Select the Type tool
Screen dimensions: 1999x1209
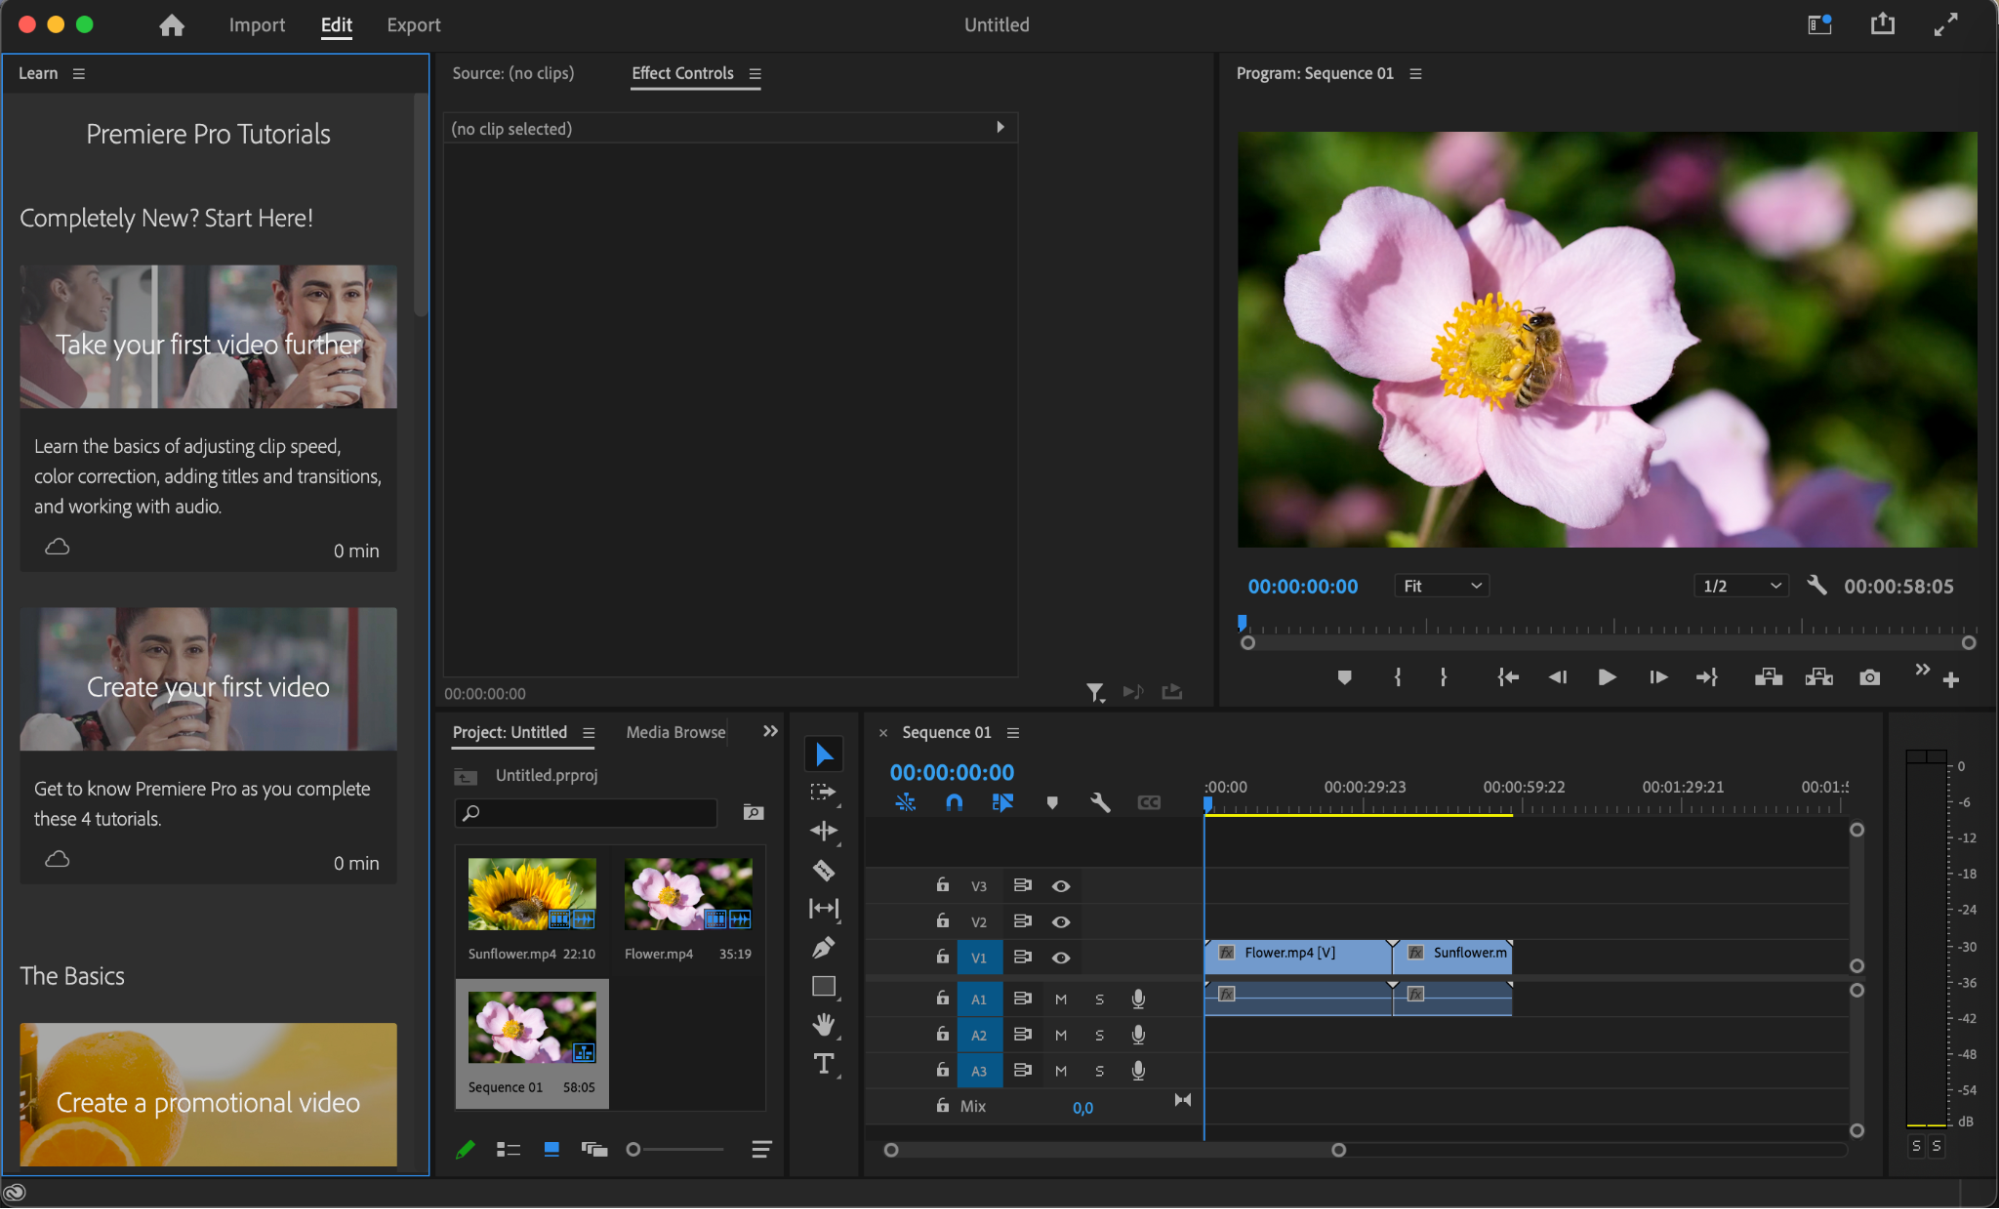823,1064
